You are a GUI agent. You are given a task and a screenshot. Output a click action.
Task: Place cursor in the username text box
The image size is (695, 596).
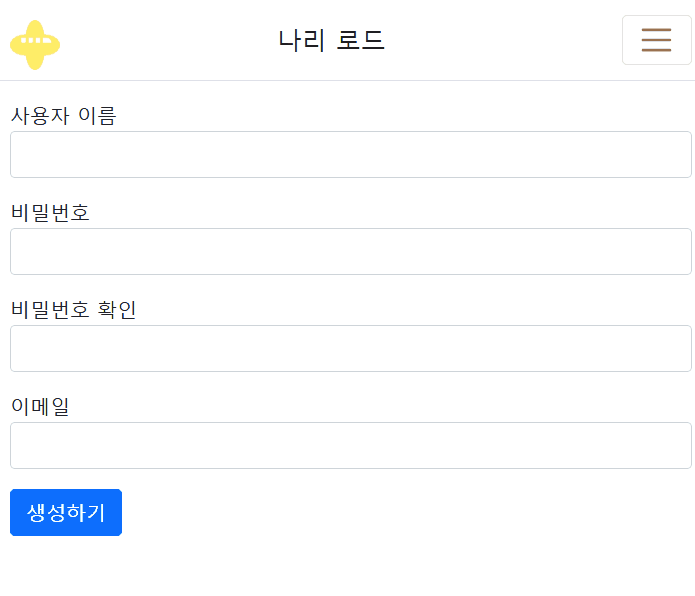point(351,154)
